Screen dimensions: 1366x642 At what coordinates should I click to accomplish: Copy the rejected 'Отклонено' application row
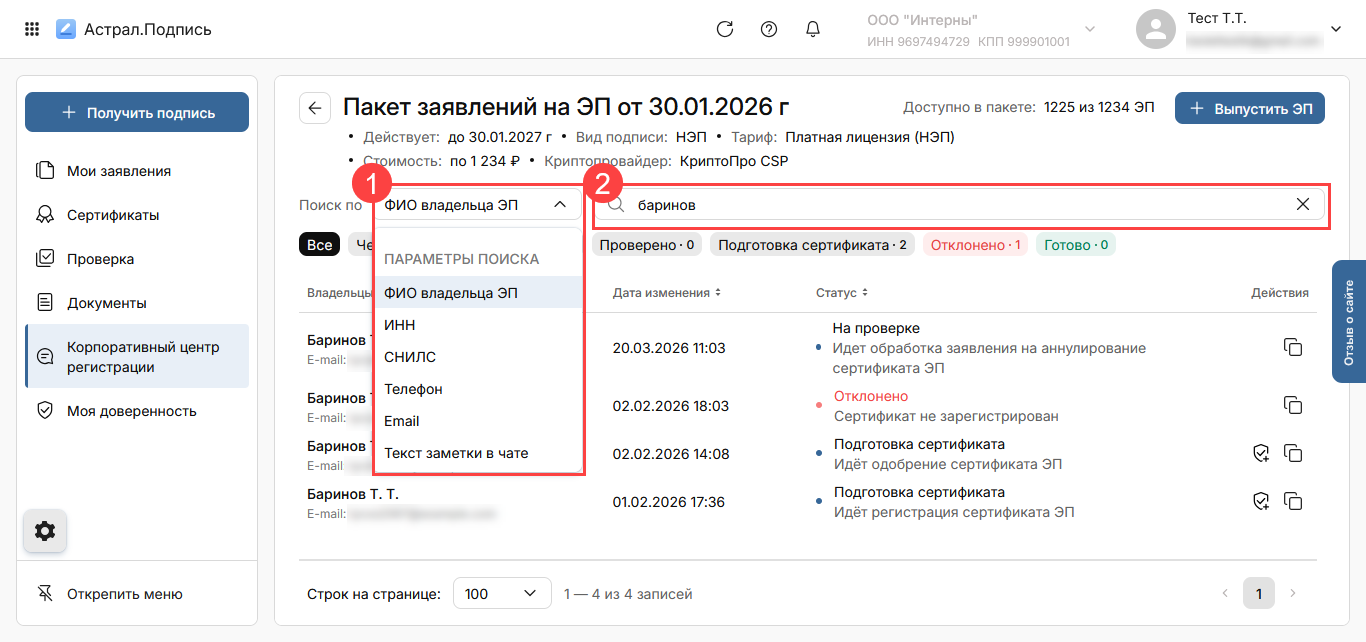click(1292, 405)
